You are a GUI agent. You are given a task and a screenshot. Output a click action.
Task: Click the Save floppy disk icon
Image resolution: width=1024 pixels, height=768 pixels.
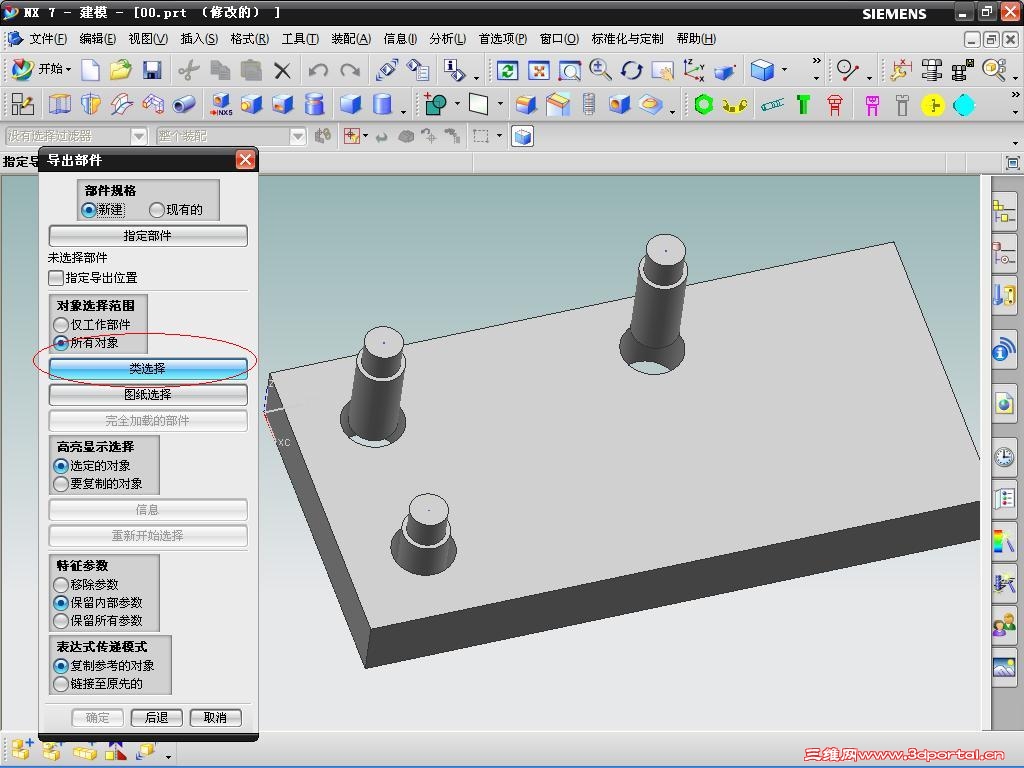tap(152, 70)
